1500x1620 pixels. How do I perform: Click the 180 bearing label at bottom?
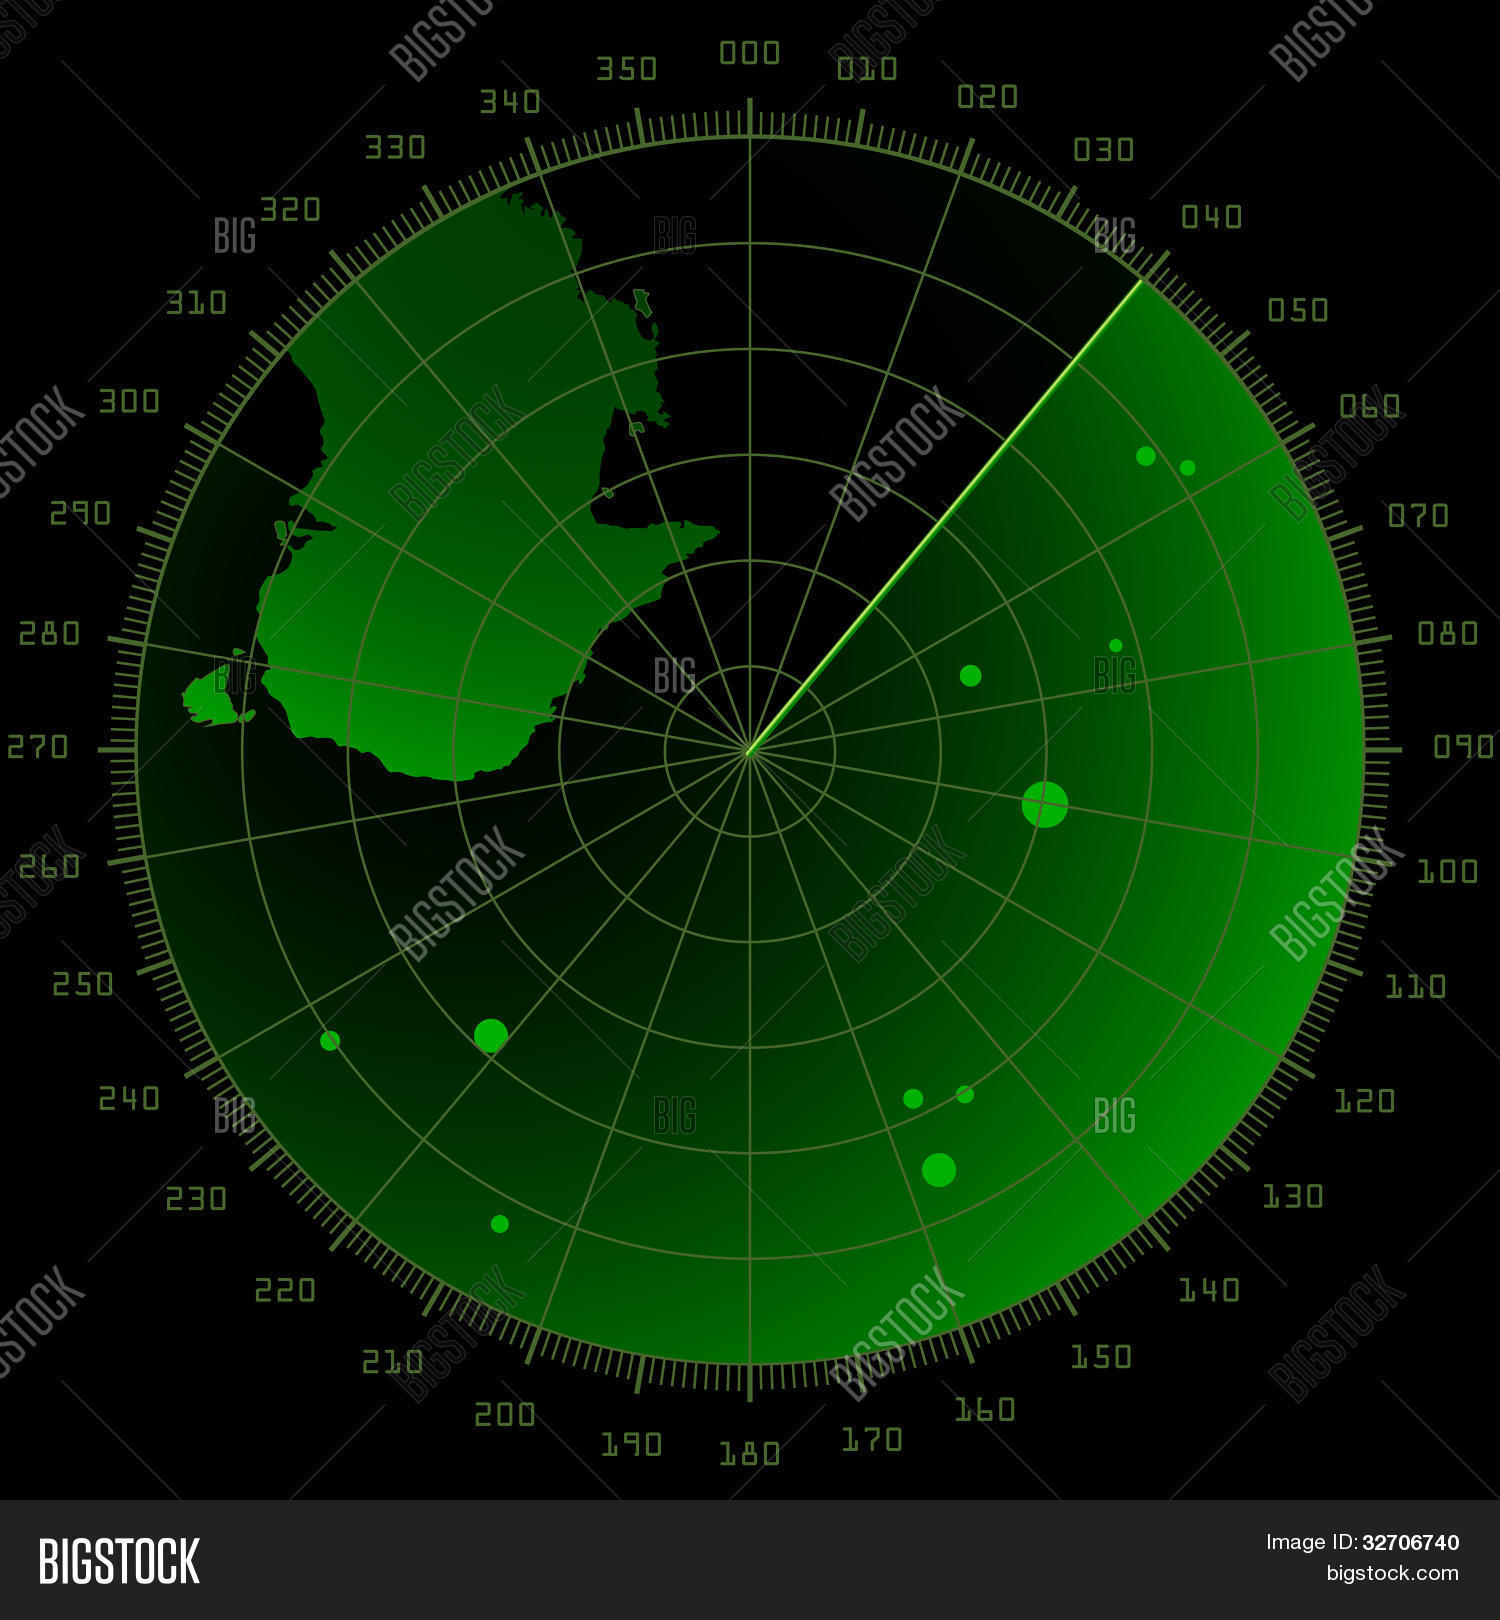click(749, 1453)
